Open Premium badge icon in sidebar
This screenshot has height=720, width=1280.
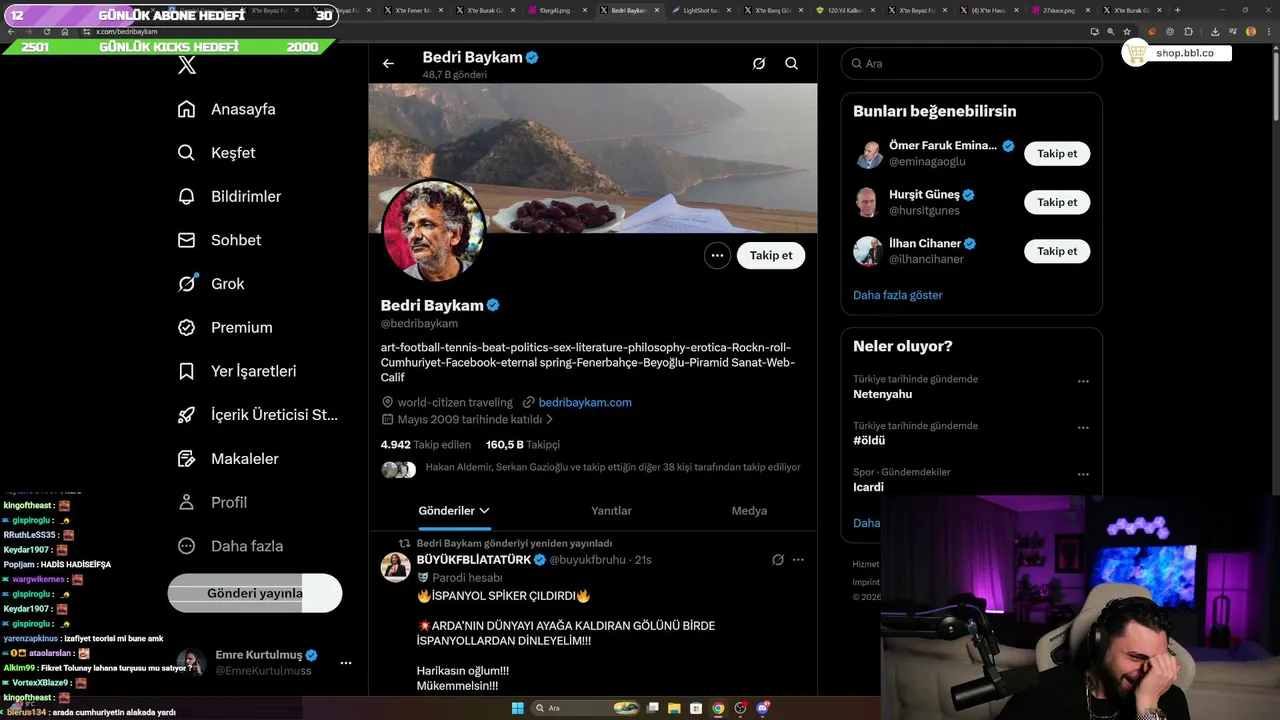[186, 327]
